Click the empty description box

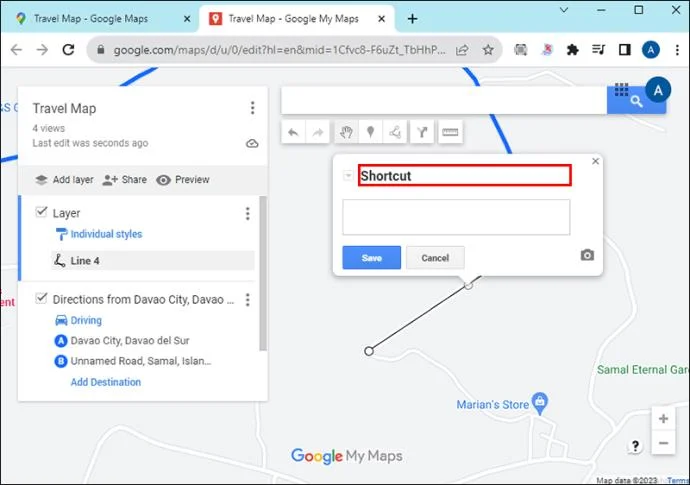pos(456,217)
